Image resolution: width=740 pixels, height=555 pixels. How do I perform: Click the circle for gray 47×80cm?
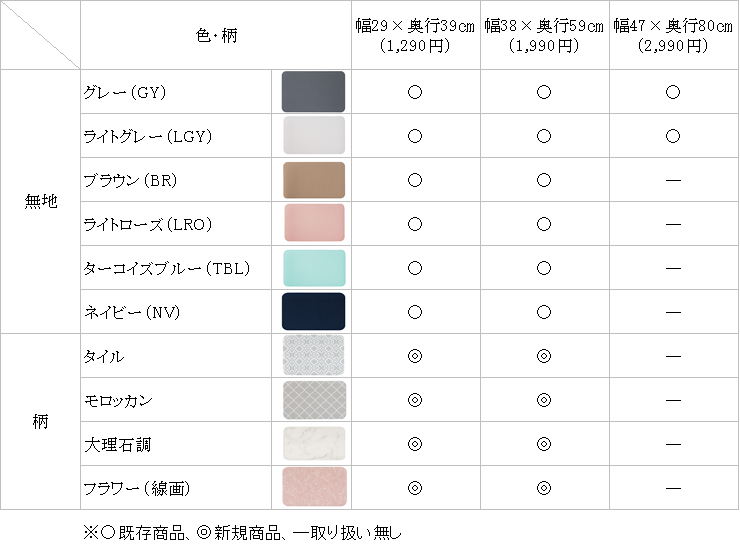click(673, 92)
